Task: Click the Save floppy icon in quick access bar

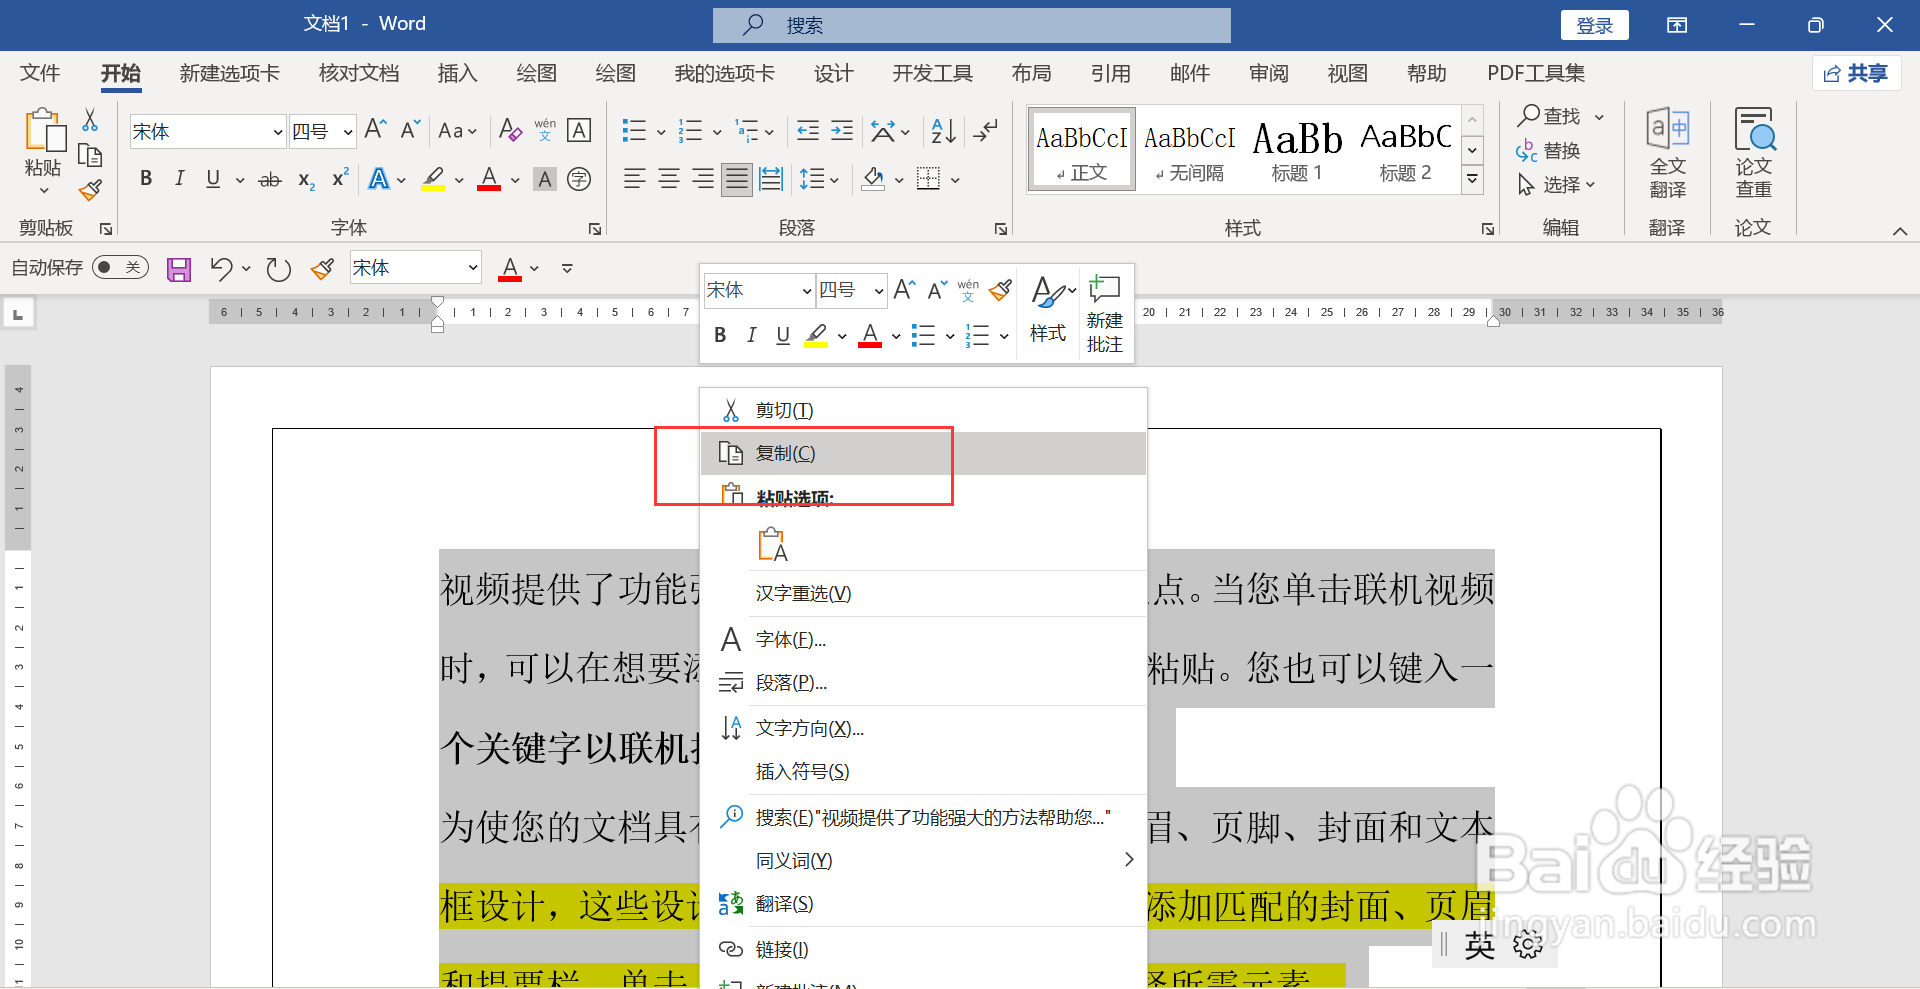Action: (x=179, y=269)
